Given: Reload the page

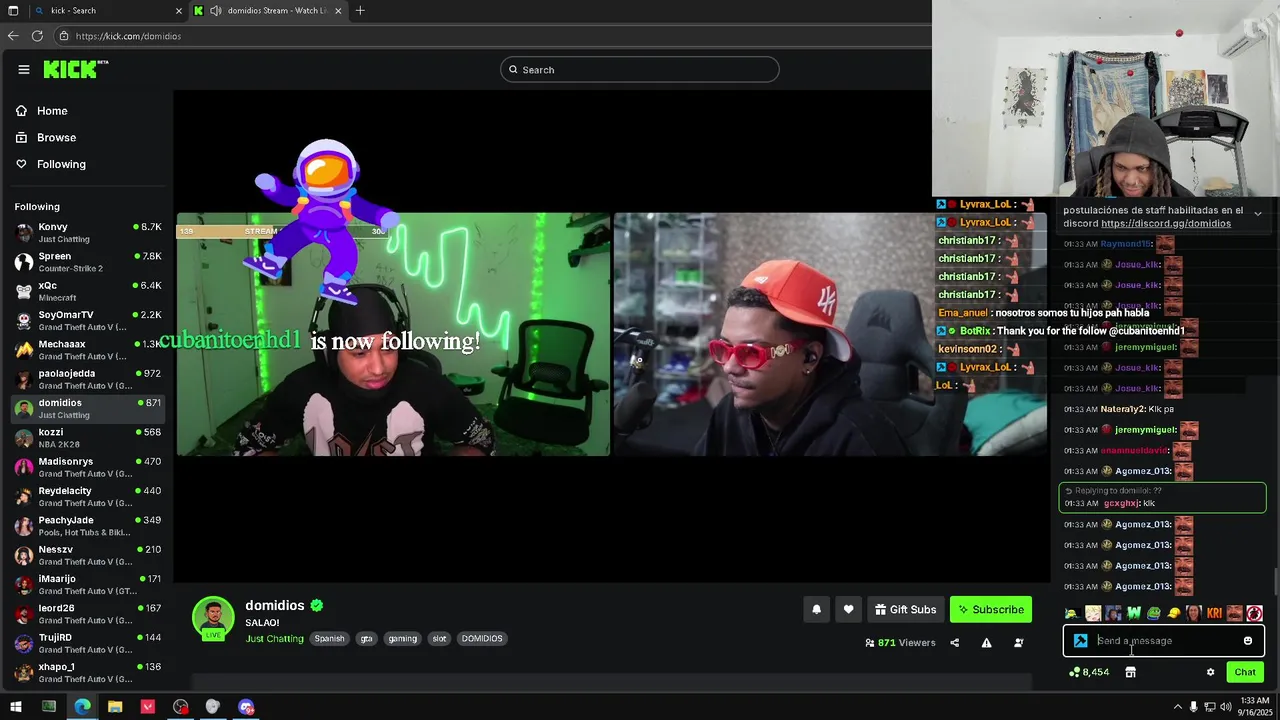Looking at the screenshot, I should (37, 36).
